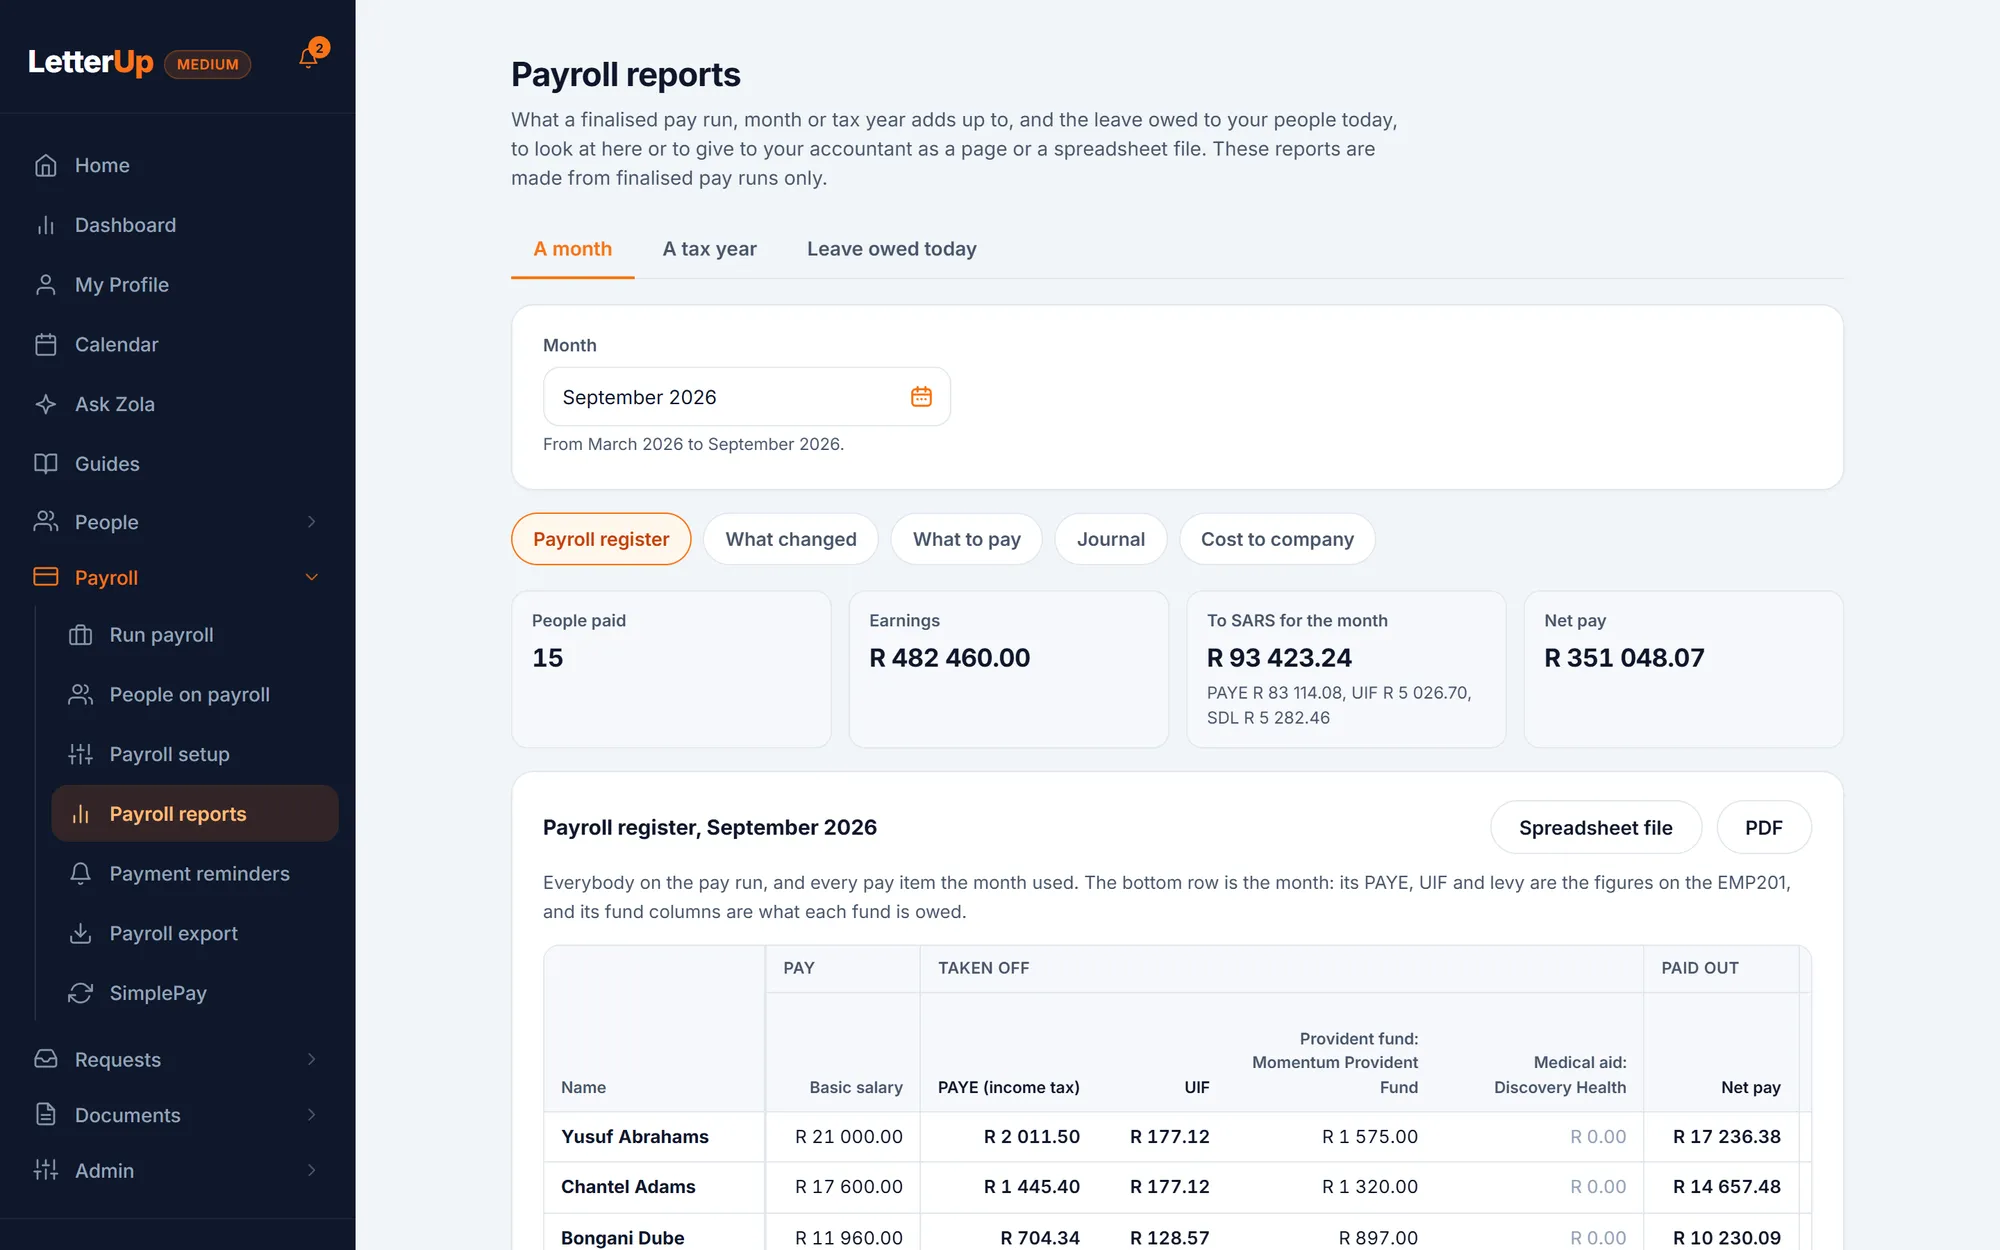Switch to the A tax year tab

tap(710, 249)
